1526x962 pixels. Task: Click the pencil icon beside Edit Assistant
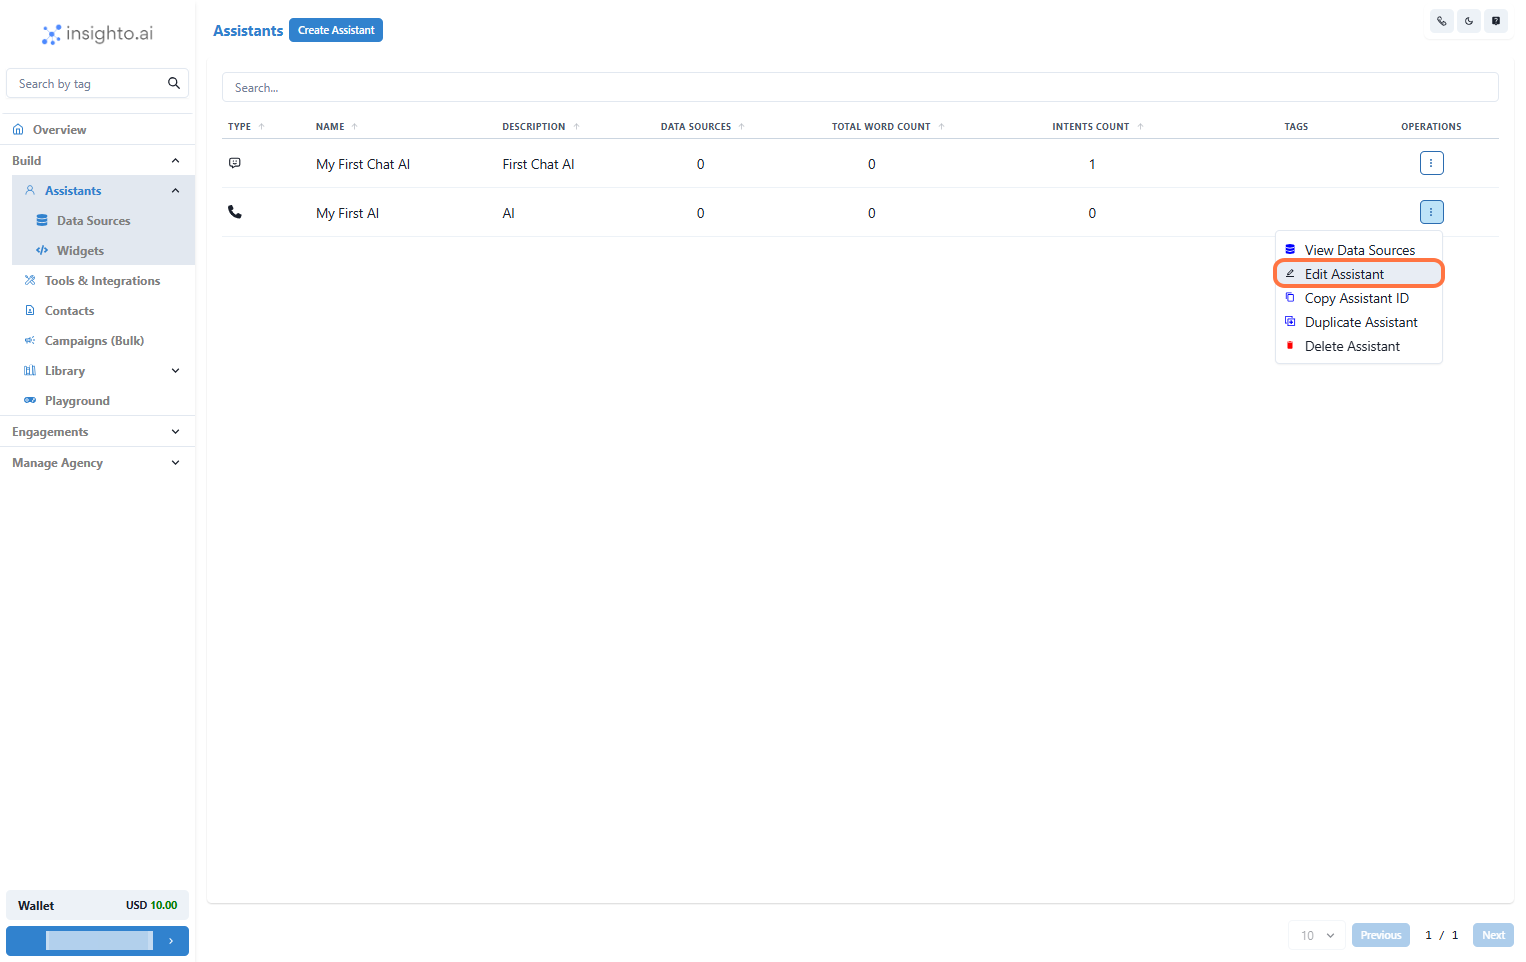pyautogui.click(x=1290, y=273)
